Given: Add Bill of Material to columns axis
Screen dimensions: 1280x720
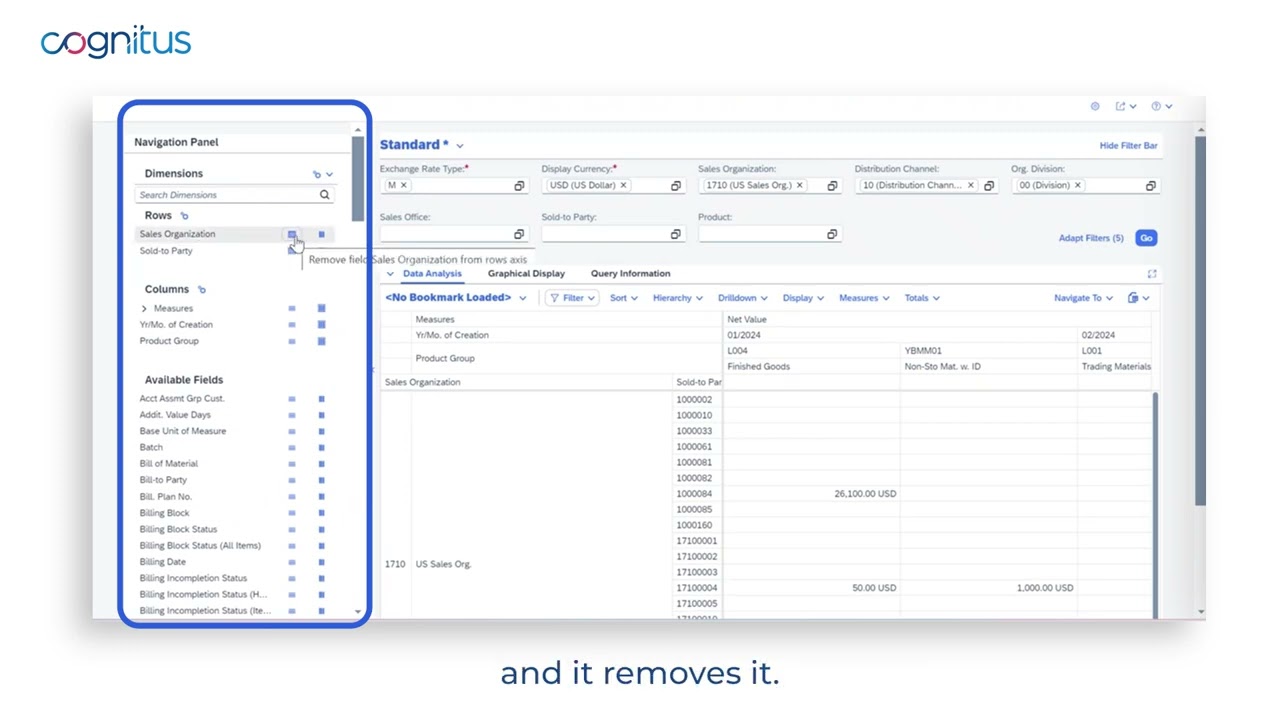Looking at the screenshot, I should (321, 463).
